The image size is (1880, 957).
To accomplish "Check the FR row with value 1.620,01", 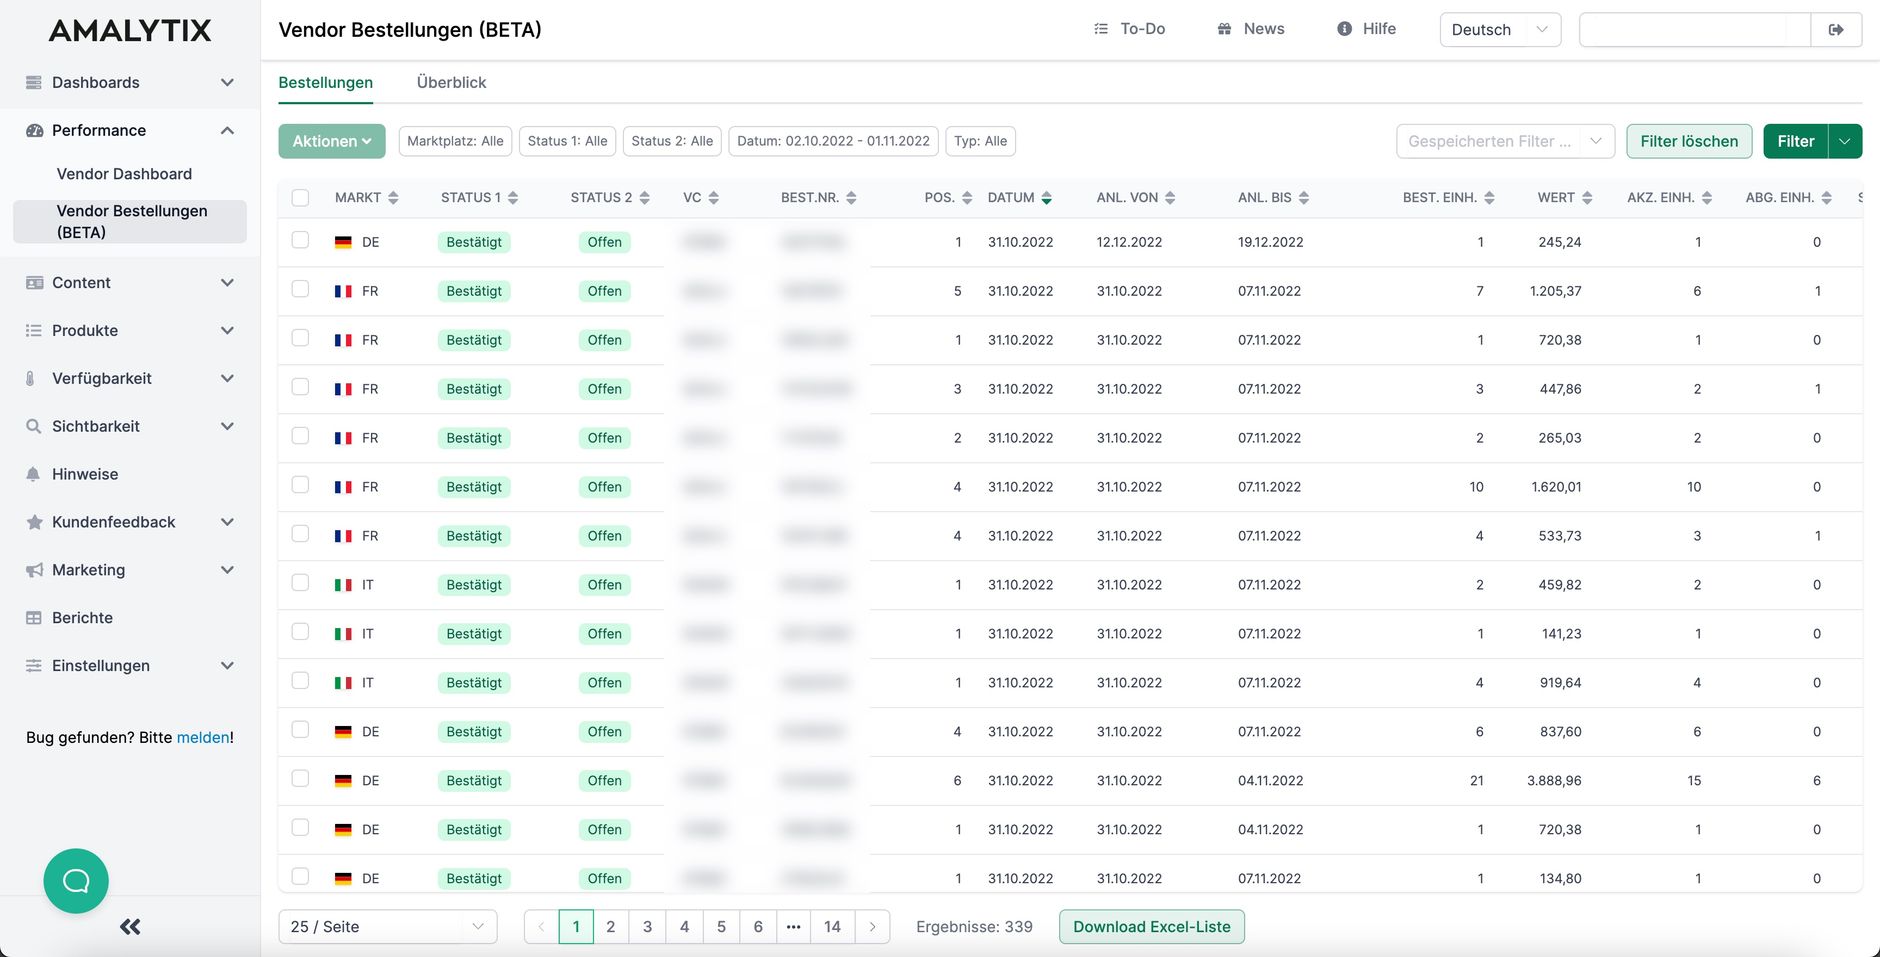I will [x=300, y=485].
